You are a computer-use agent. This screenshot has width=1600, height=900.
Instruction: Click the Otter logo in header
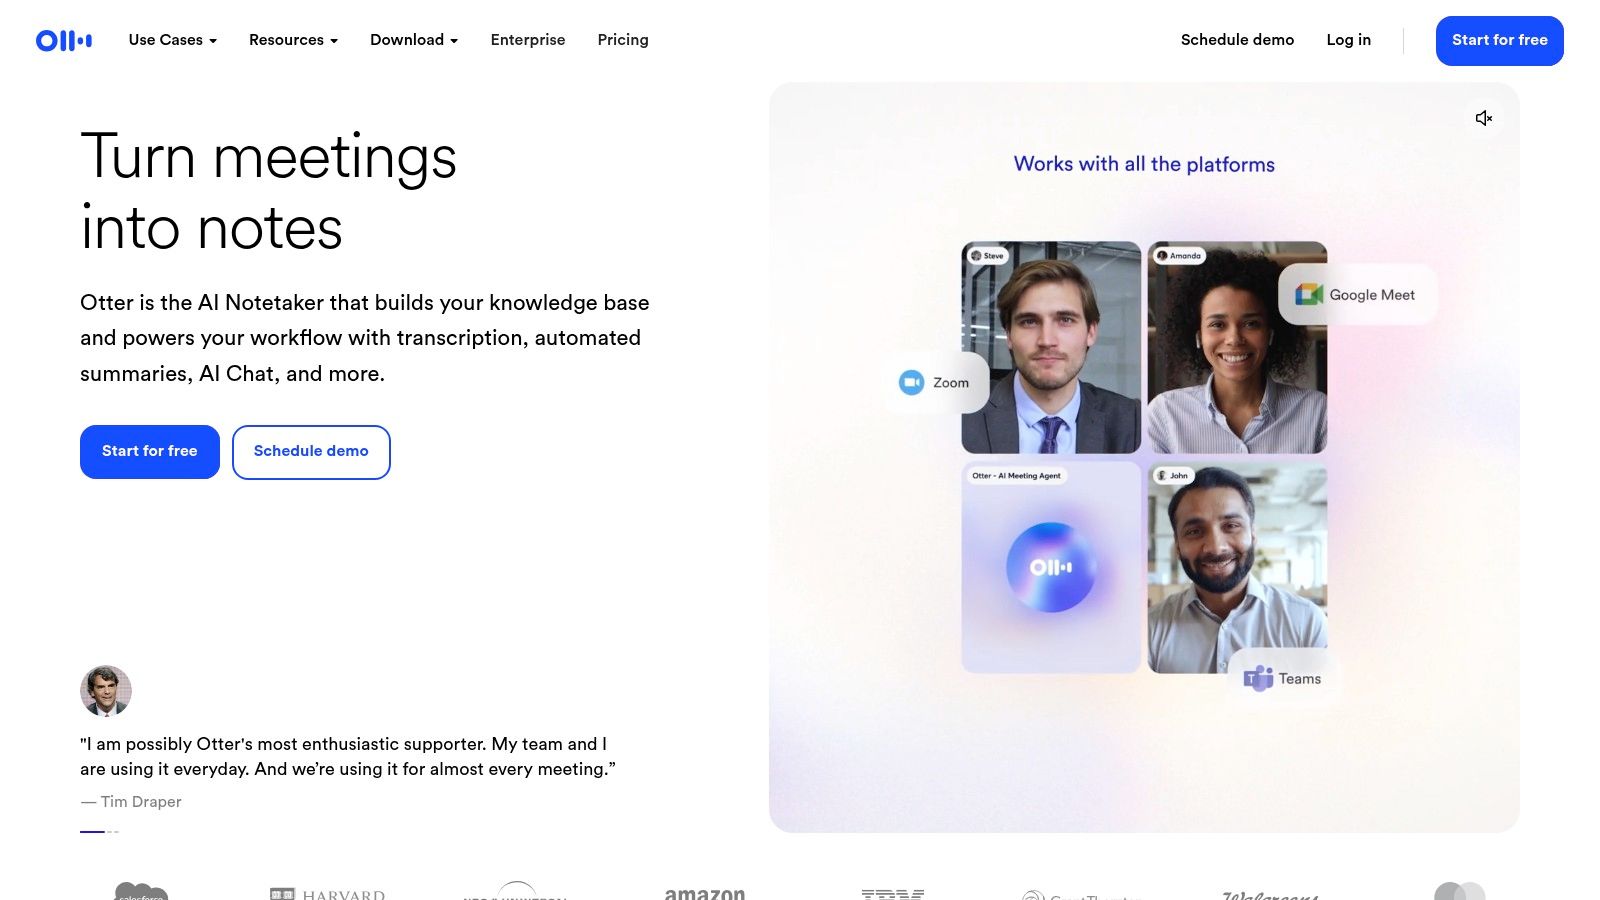64,40
